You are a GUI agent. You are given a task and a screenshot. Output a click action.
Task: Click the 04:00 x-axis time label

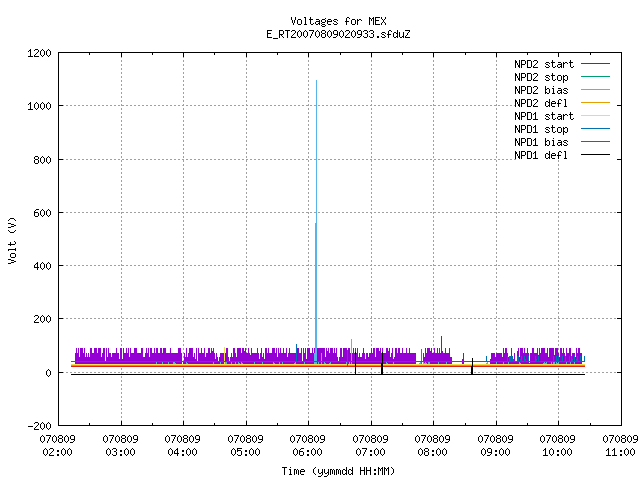(x=182, y=453)
